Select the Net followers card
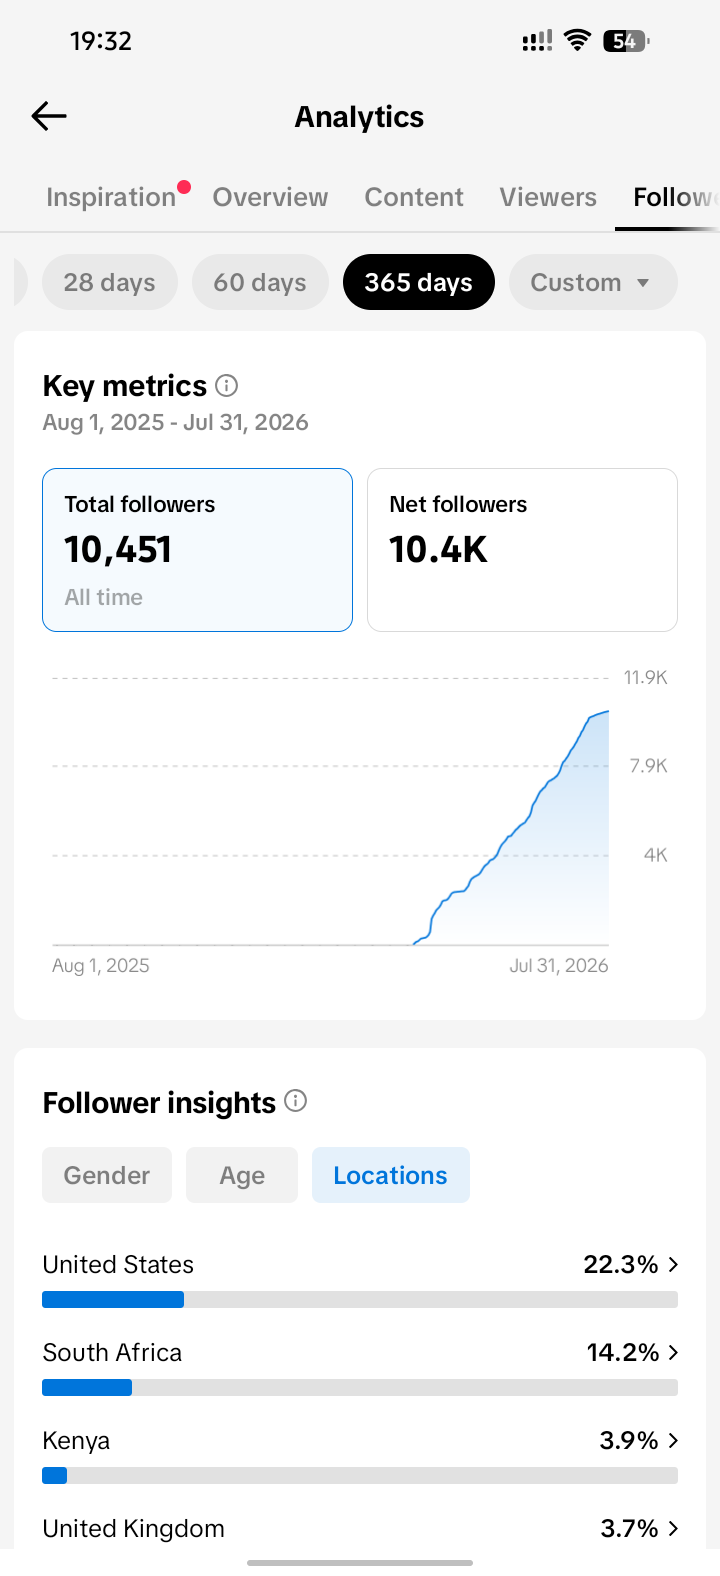The width and height of the screenshot is (720, 1576). coord(522,550)
